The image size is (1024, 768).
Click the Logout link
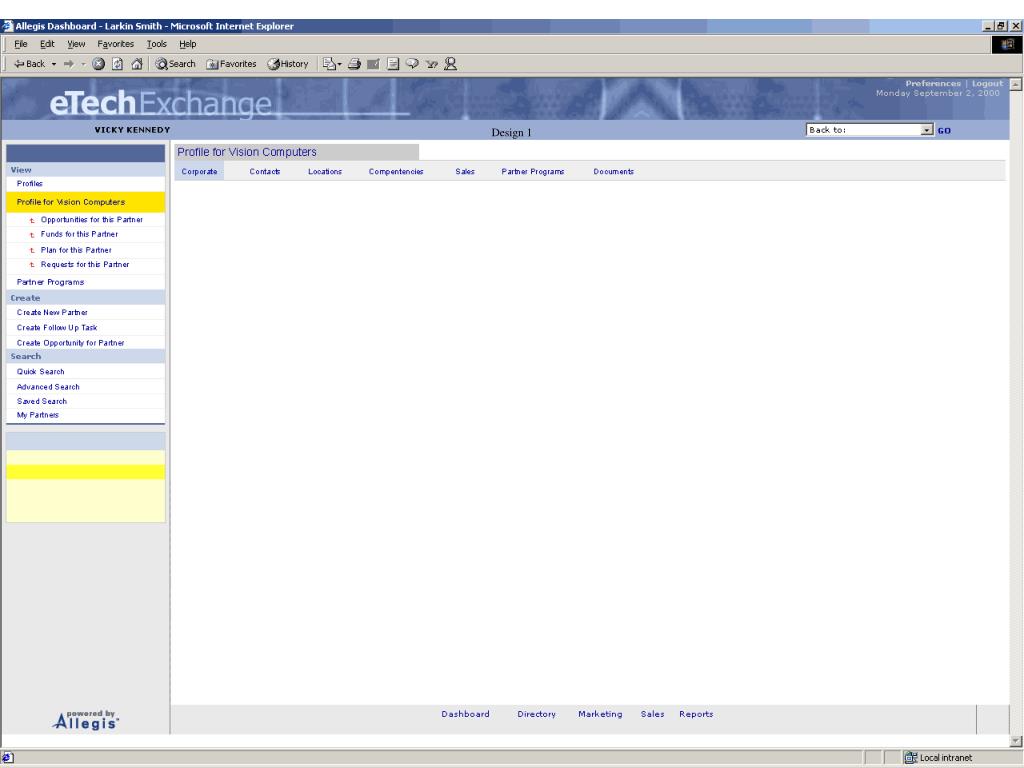(987, 84)
